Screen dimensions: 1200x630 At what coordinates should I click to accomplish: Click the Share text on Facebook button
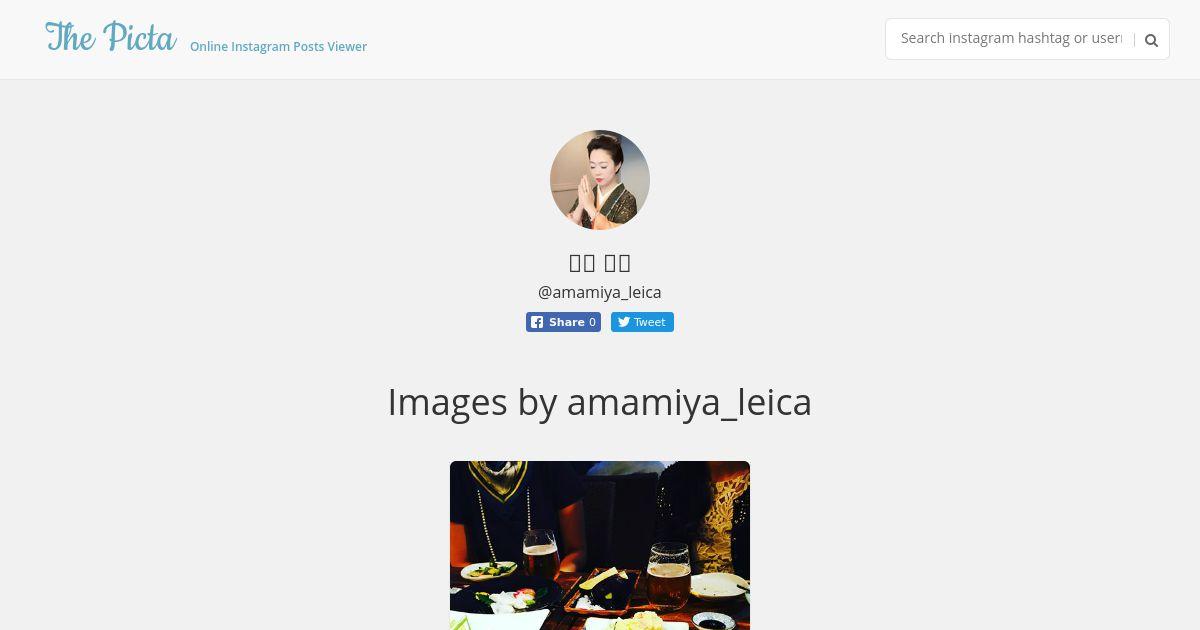click(x=566, y=322)
